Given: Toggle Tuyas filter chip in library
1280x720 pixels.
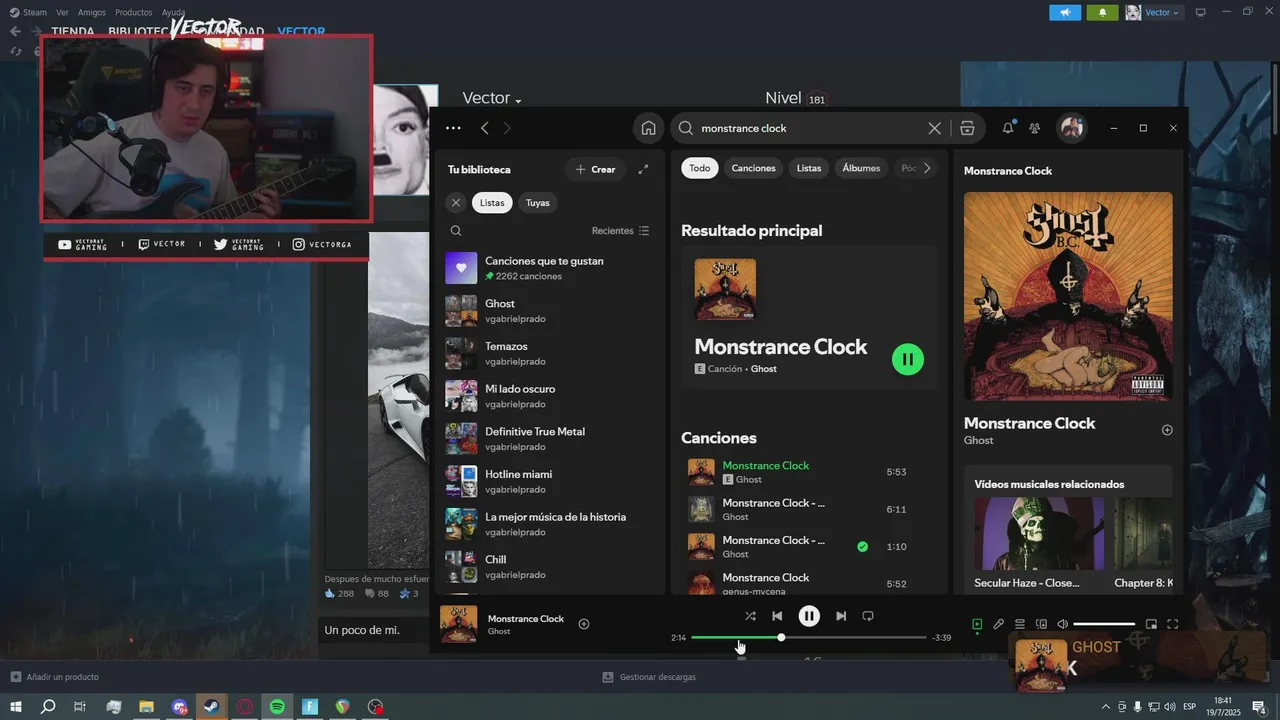Looking at the screenshot, I should tap(538, 202).
